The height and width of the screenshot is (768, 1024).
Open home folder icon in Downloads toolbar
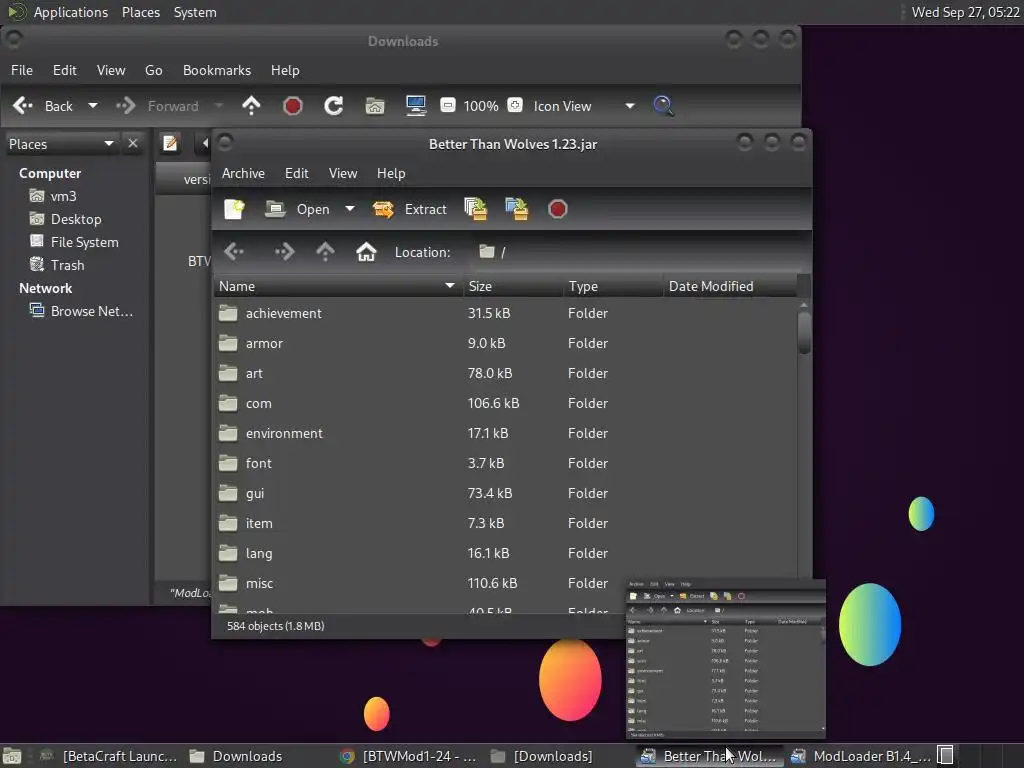pos(375,106)
